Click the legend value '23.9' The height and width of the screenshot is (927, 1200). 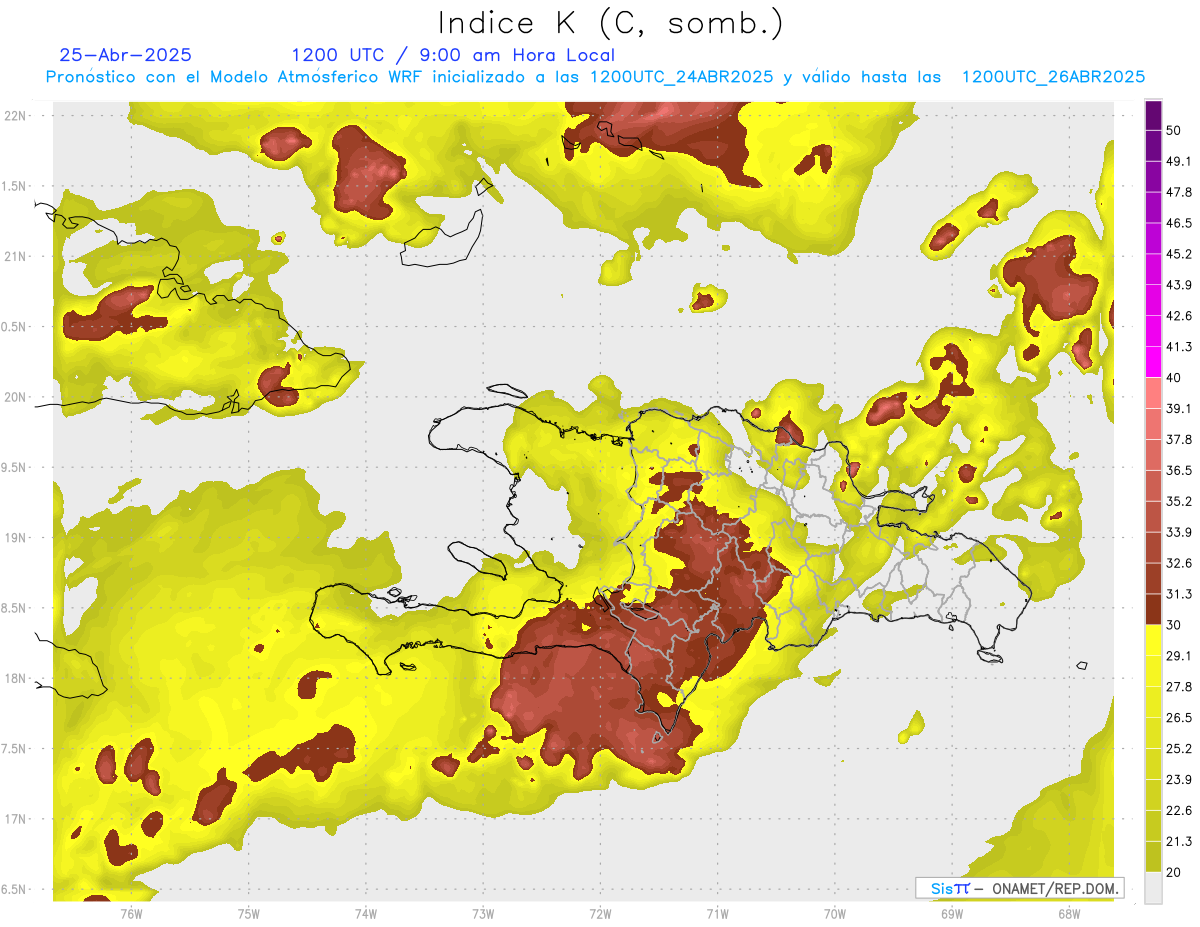tap(1178, 780)
